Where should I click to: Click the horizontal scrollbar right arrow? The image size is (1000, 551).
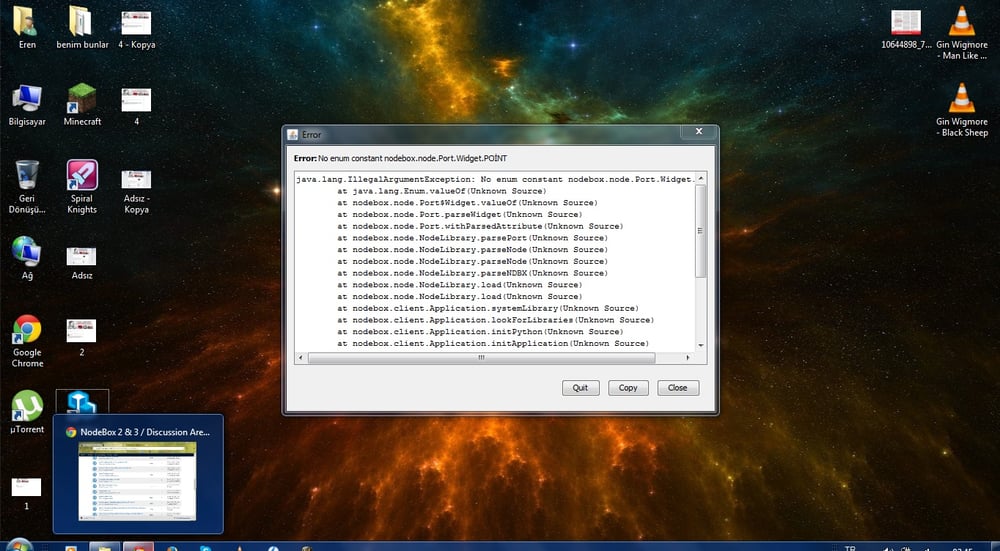688,358
